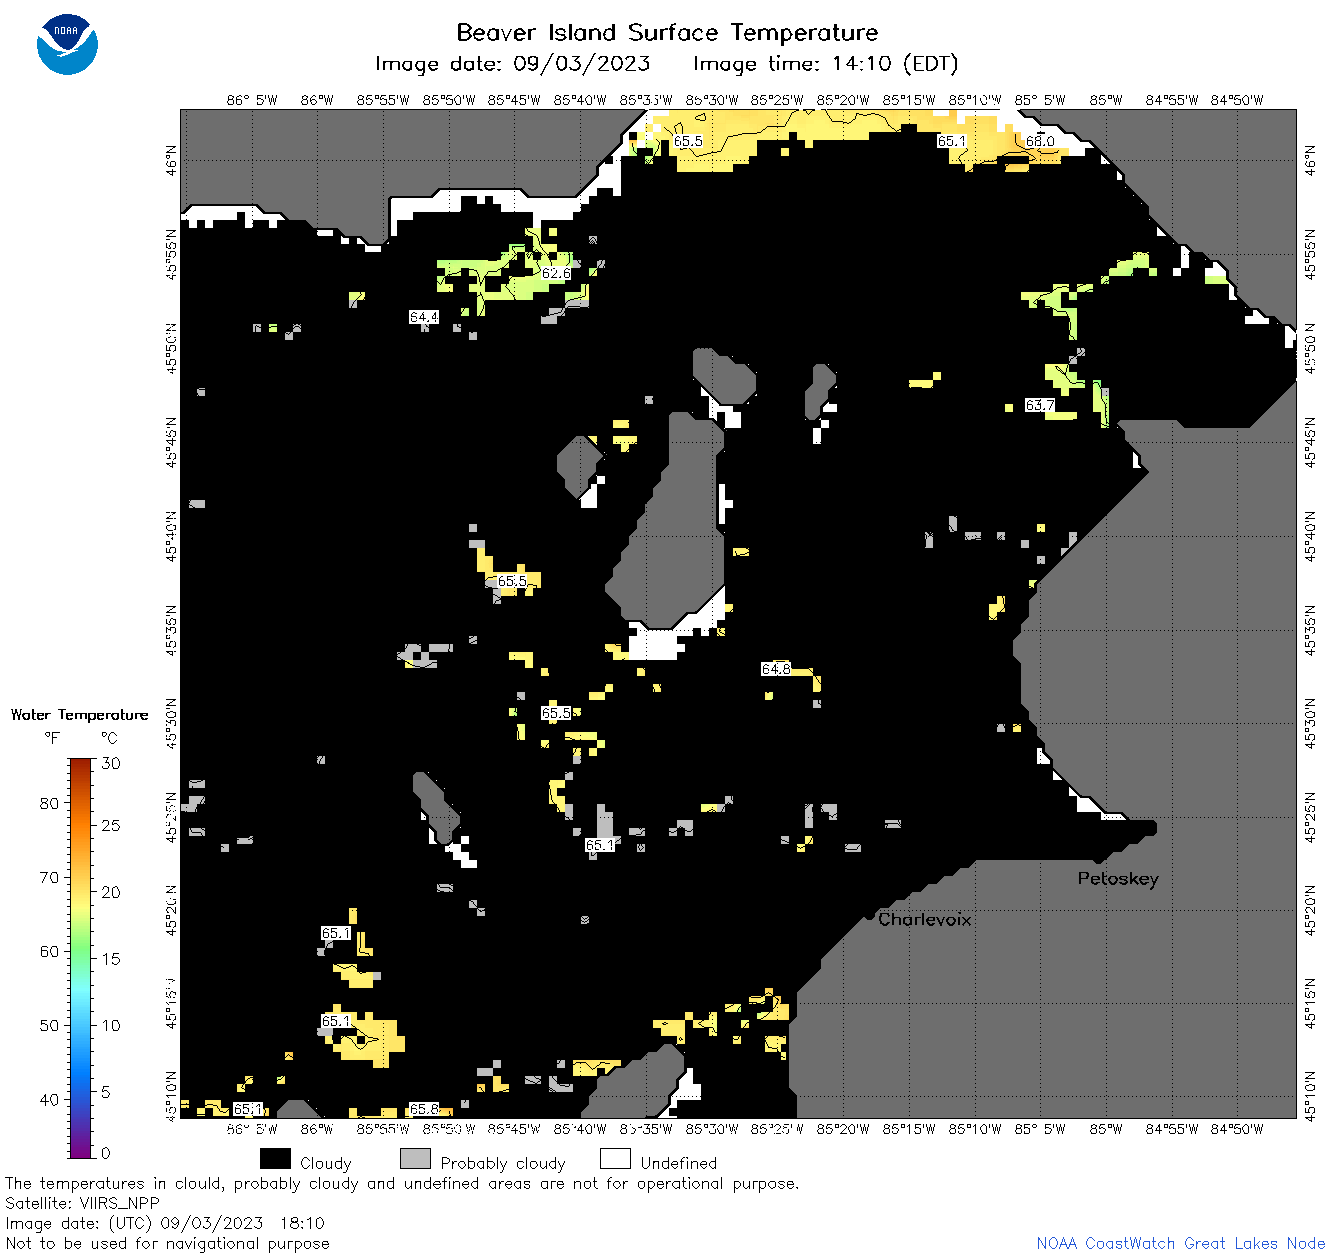Click the 15 Celsius tick label
Image resolution: width=1336 pixels, height=1259 pixels.
point(111,958)
